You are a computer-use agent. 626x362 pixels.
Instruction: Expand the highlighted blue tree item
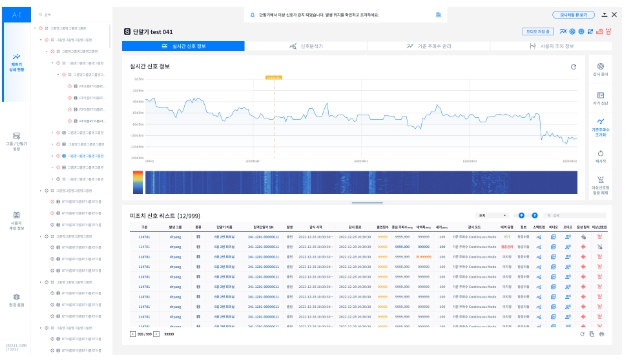pyautogui.click(x=52, y=156)
